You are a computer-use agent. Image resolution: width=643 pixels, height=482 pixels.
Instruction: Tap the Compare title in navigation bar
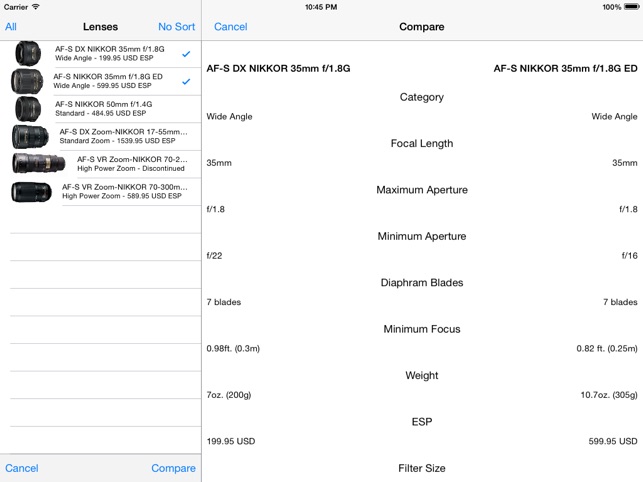[422, 27]
